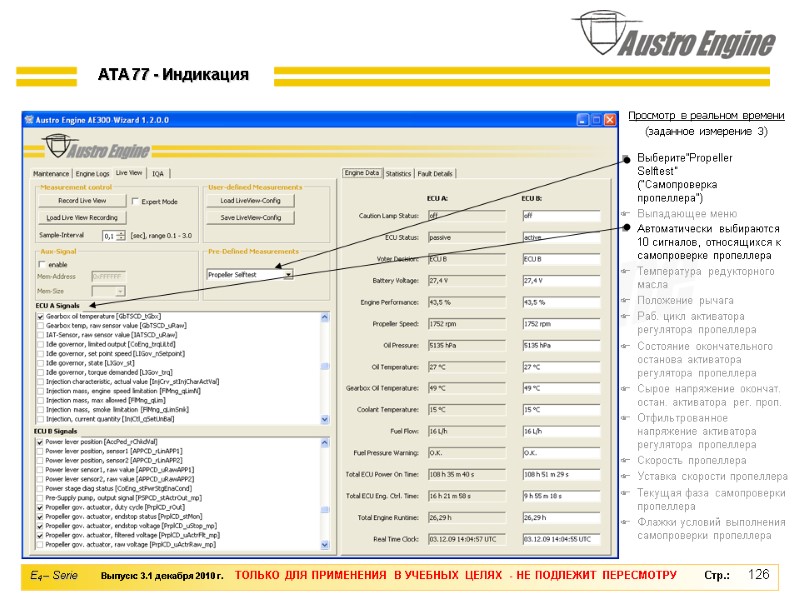The image size is (800, 600).
Task: Uncheck Propeller gov. actuator, filtered voltage
Action: (x=40, y=536)
